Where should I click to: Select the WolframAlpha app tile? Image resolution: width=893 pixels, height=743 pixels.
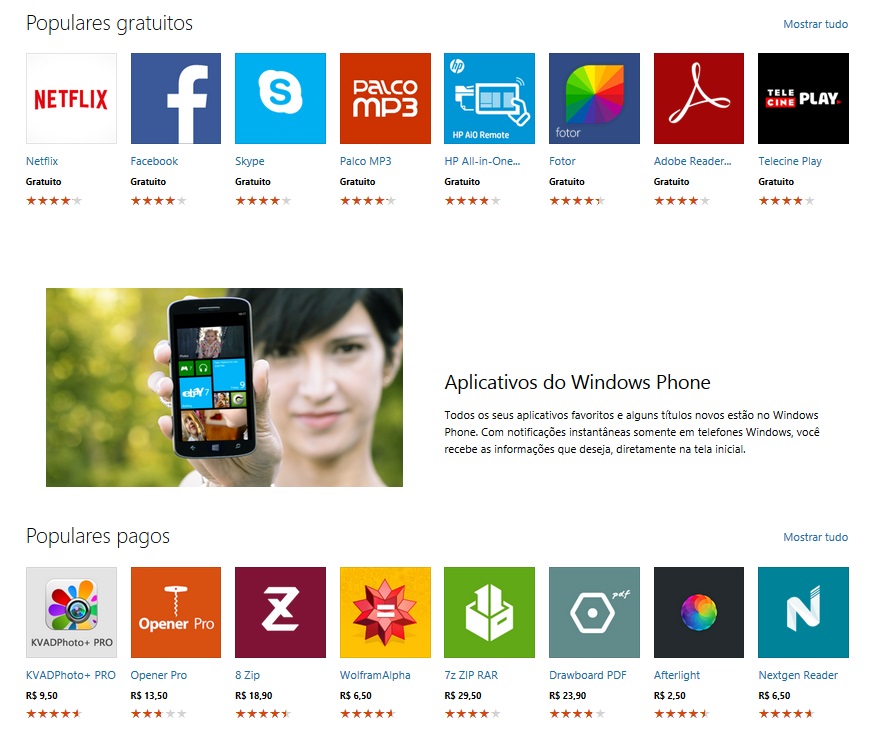[x=385, y=612]
